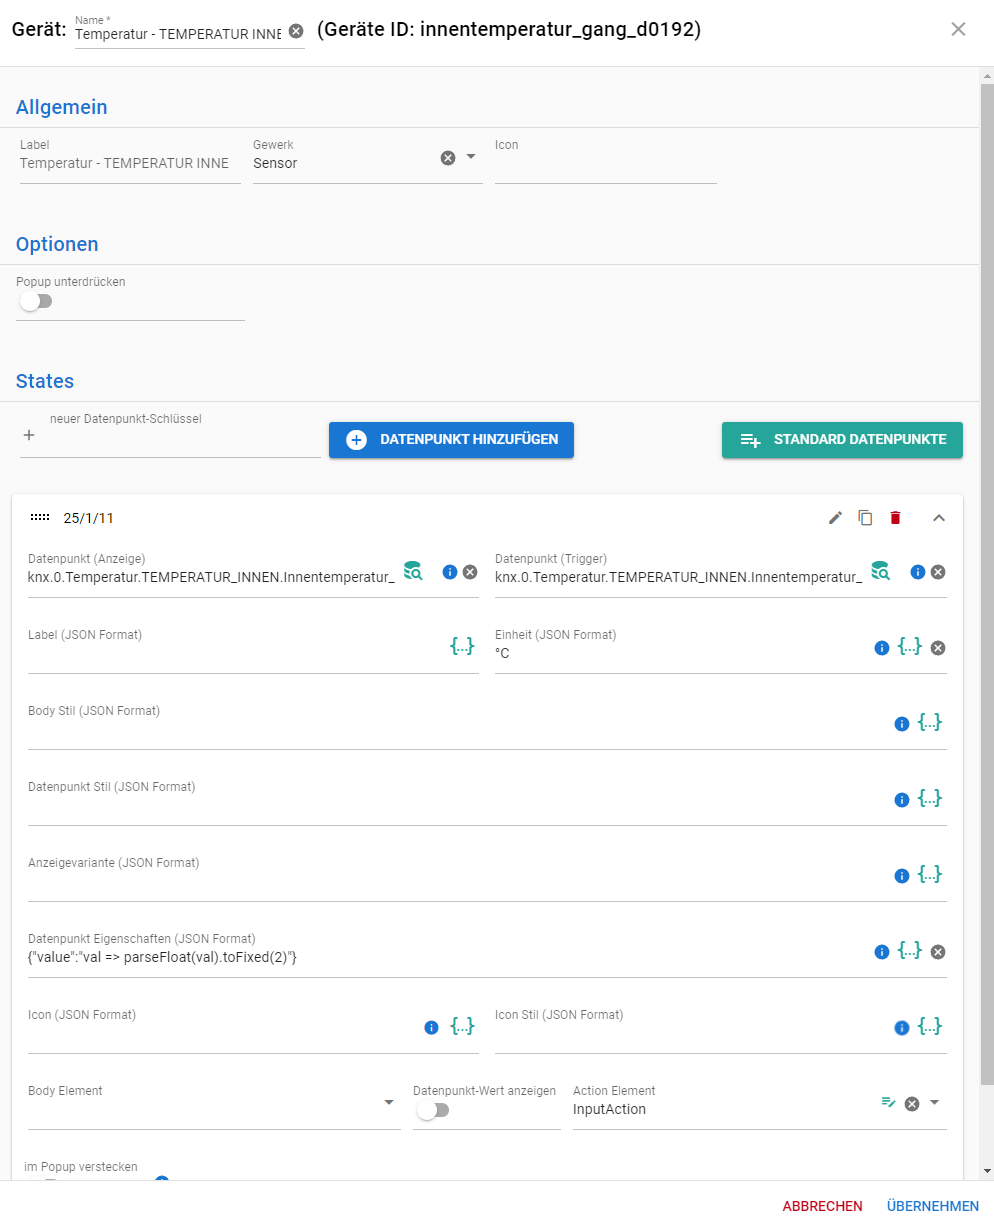Click the pencil edit icon on state 25/1/11
Viewport: 994px width, 1227px height.
pyautogui.click(x=835, y=518)
